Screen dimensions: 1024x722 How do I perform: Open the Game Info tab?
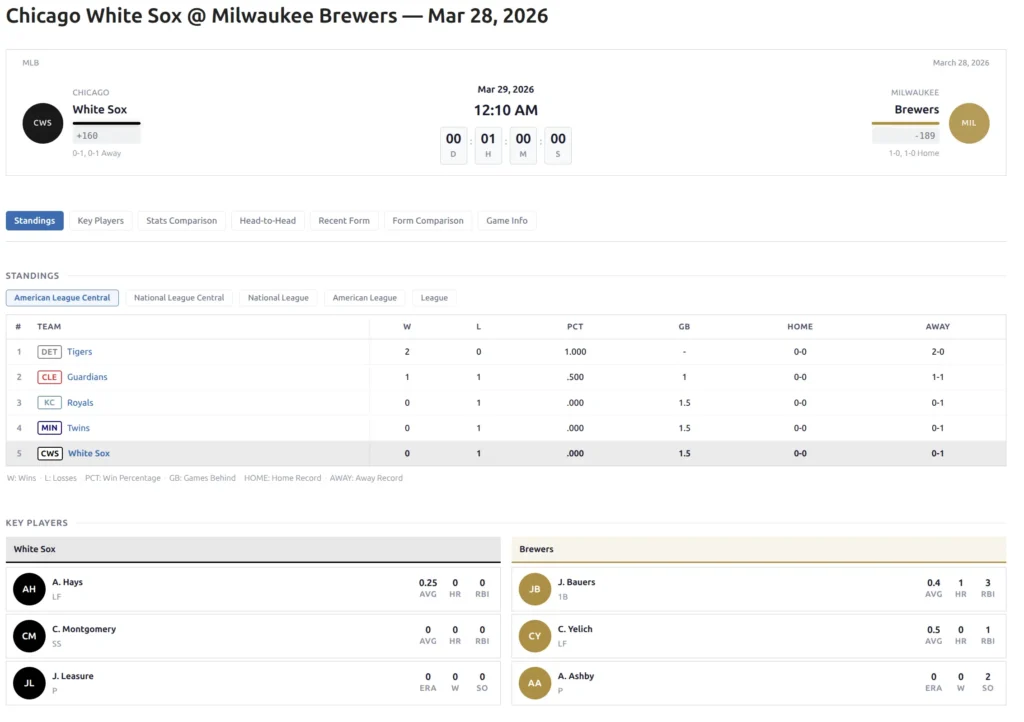click(x=507, y=221)
